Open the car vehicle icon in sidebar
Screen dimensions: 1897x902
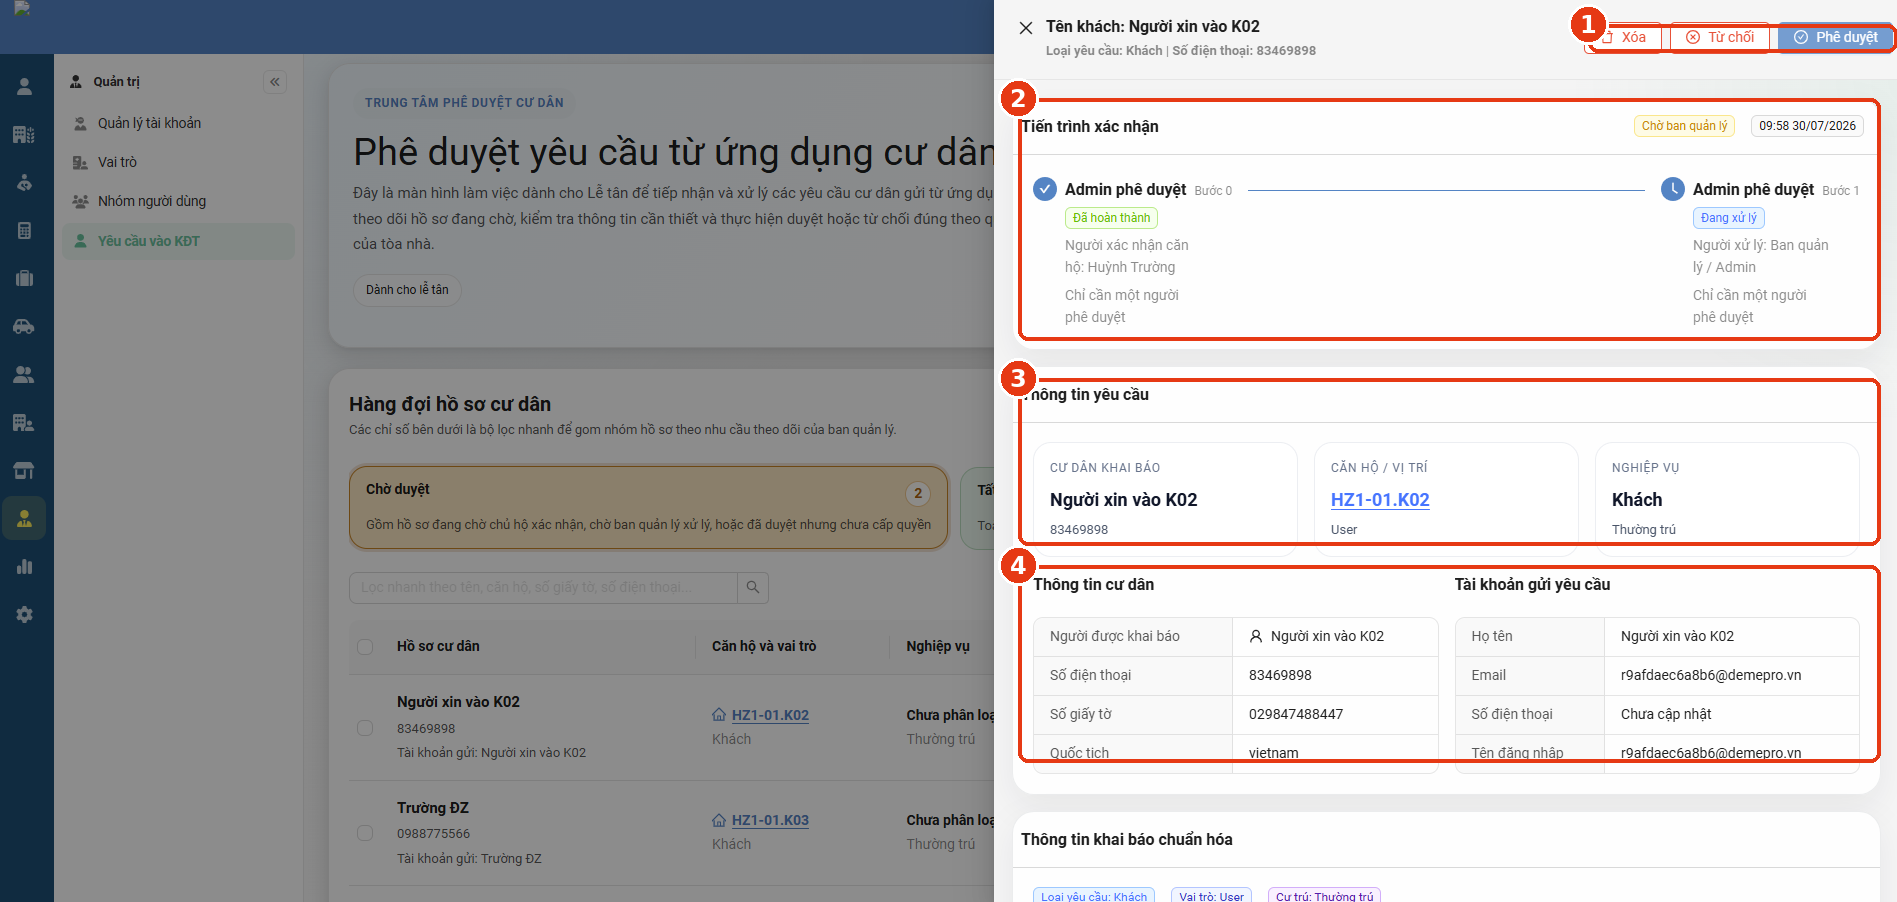pos(24,327)
